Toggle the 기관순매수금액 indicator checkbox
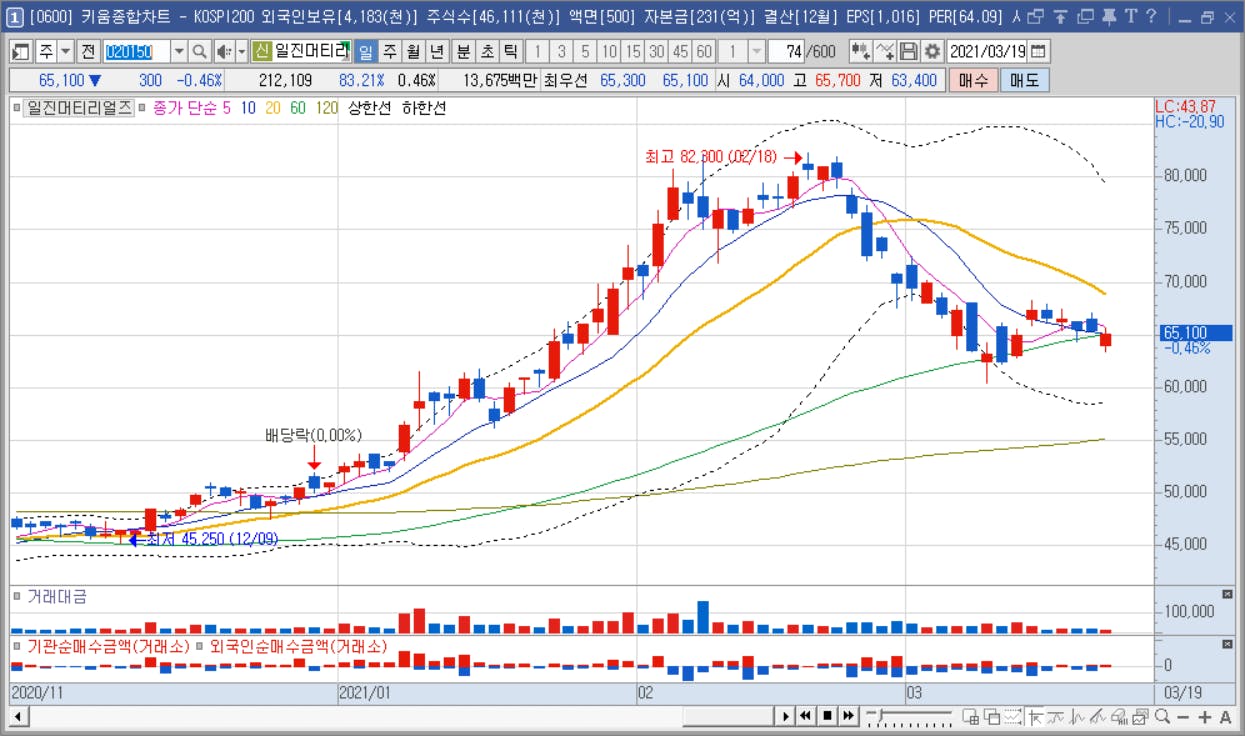Viewport: 1245px width, 736px height. point(17,646)
